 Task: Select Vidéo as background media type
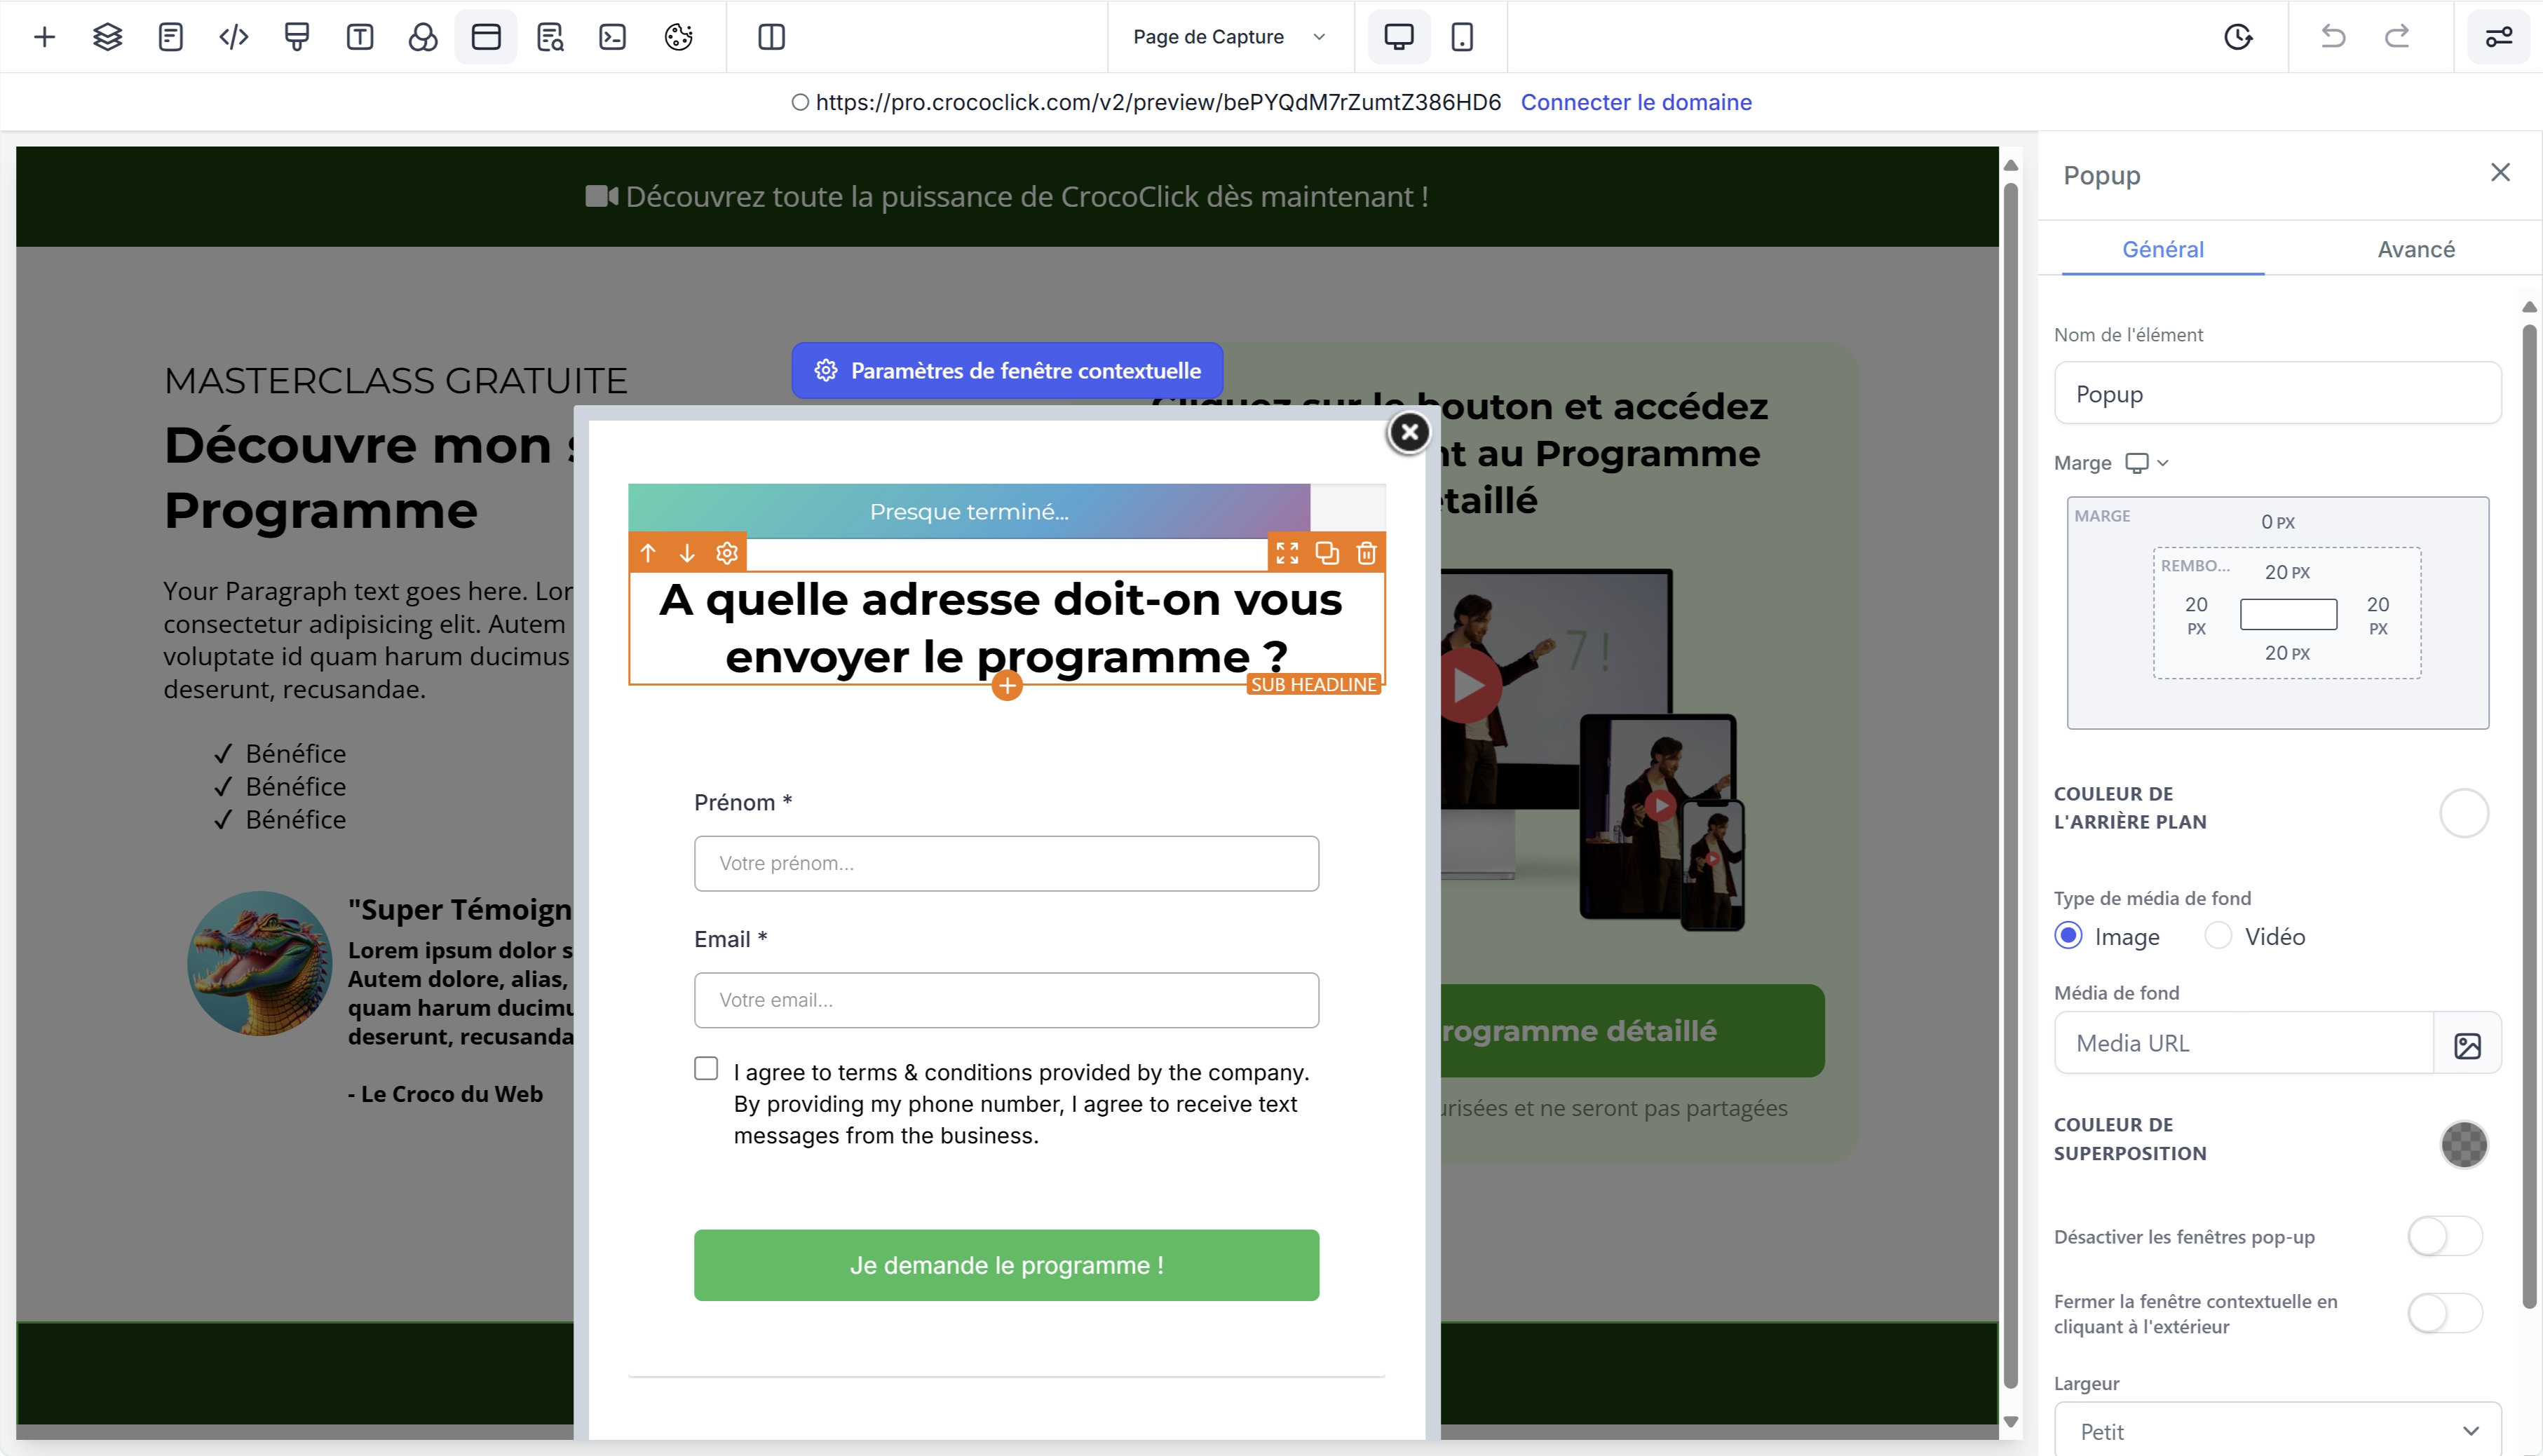coord(2218,936)
